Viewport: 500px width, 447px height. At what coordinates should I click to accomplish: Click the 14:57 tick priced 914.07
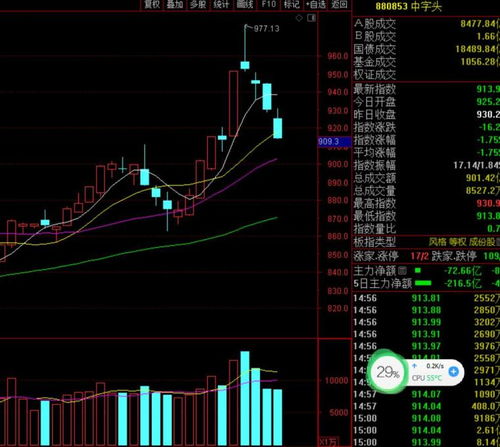427,394
